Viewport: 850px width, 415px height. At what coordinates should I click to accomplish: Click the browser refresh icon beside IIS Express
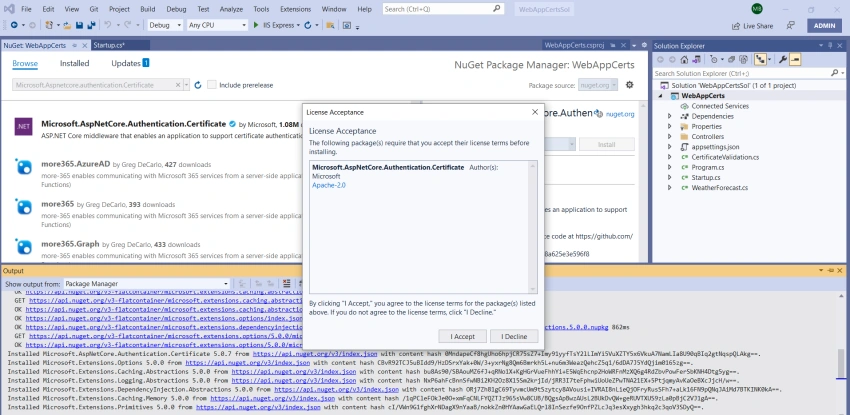pyautogui.click(x=308, y=25)
